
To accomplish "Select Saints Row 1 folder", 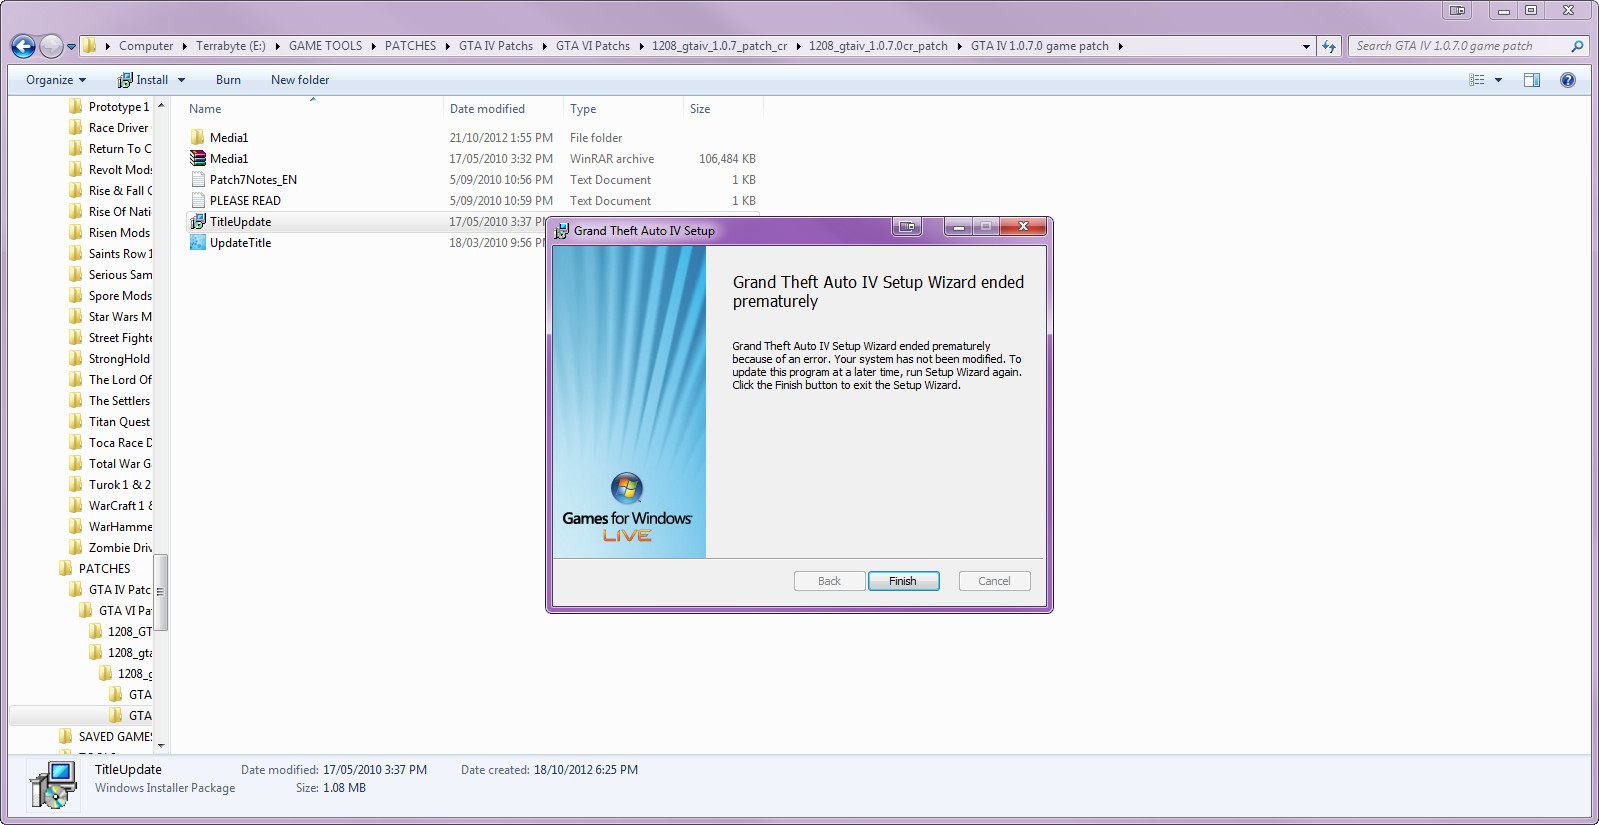I will (x=120, y=254).
